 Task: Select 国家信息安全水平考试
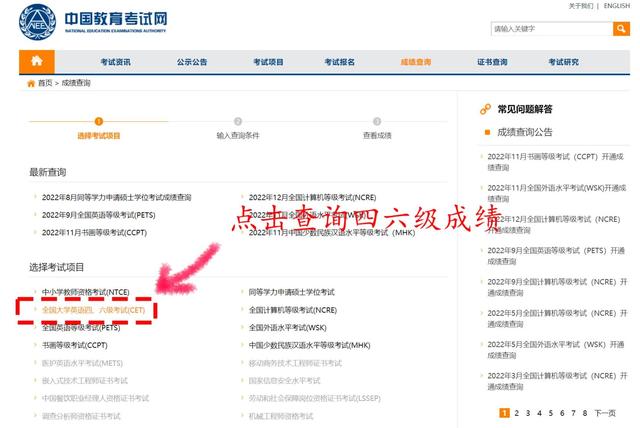pyautogui.click(x=284, y=381)
